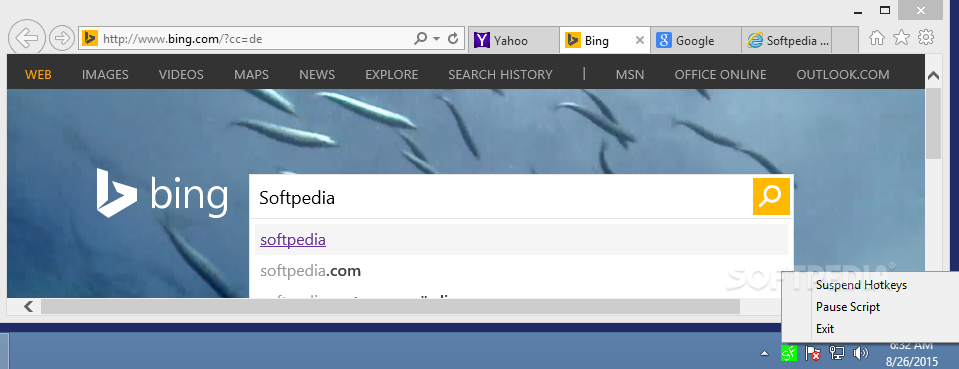The width and height of the screenshot is (959, 369).
Task: Open MAPS in Bing navigation bar
Action: (251, 75)
